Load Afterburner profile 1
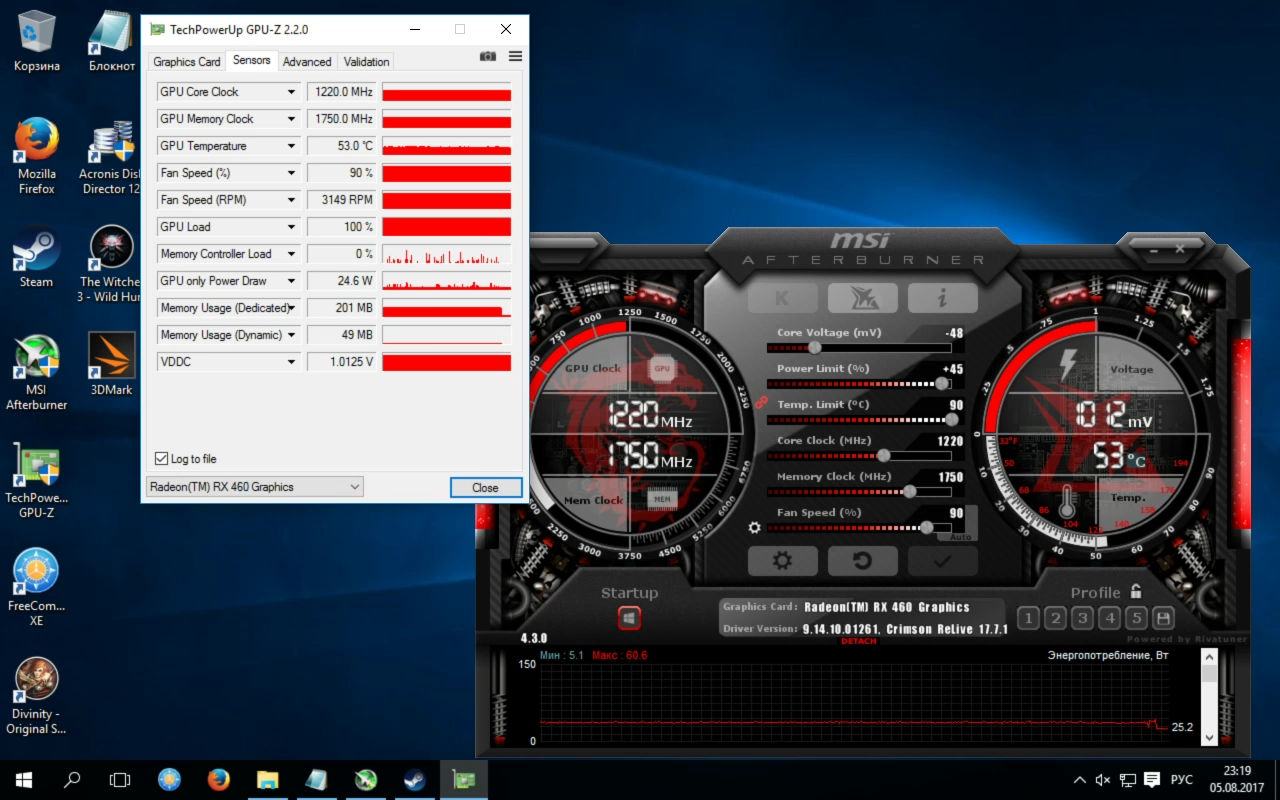Viewport: 1280px width, 800px height. 1028,618
